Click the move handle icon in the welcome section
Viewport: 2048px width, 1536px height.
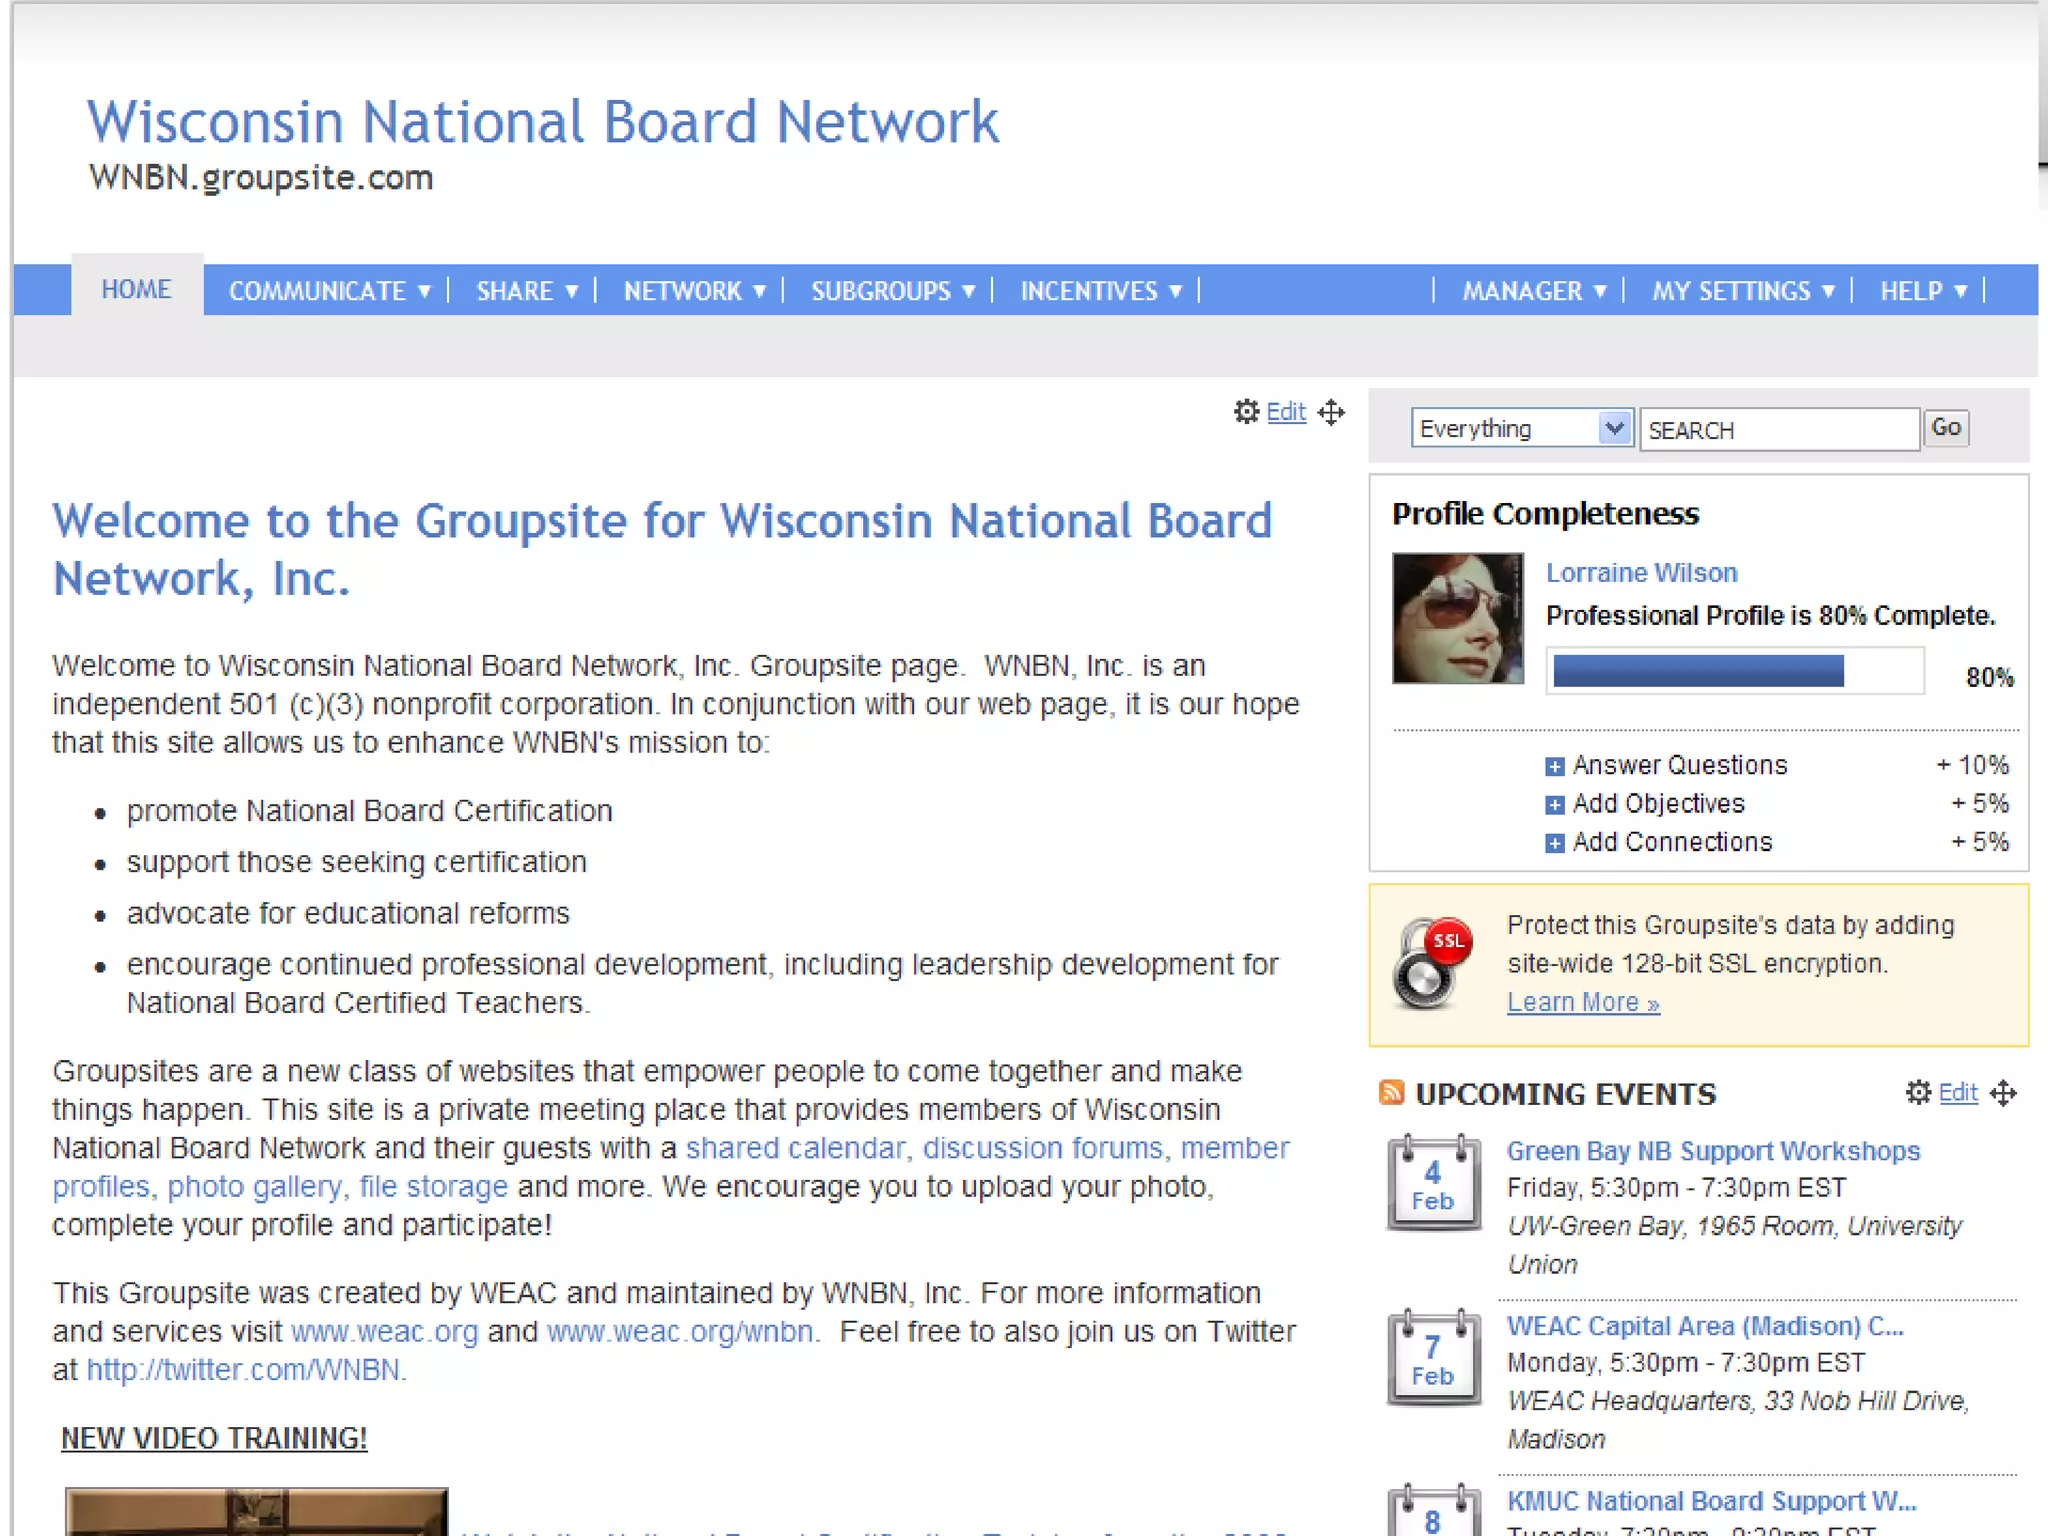(1331, 412)
